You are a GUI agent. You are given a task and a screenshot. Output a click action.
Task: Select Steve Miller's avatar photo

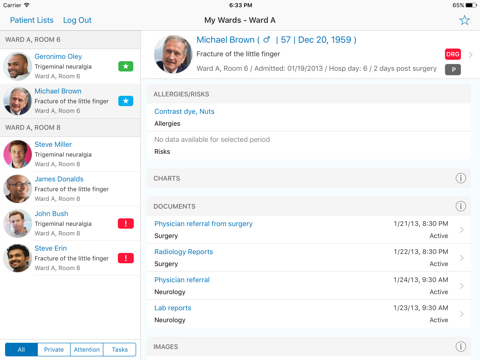click(17, 154)
